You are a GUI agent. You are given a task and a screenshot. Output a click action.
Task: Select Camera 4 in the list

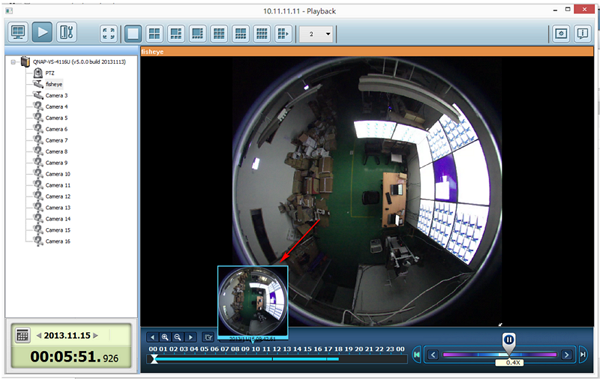click(57, 107)
